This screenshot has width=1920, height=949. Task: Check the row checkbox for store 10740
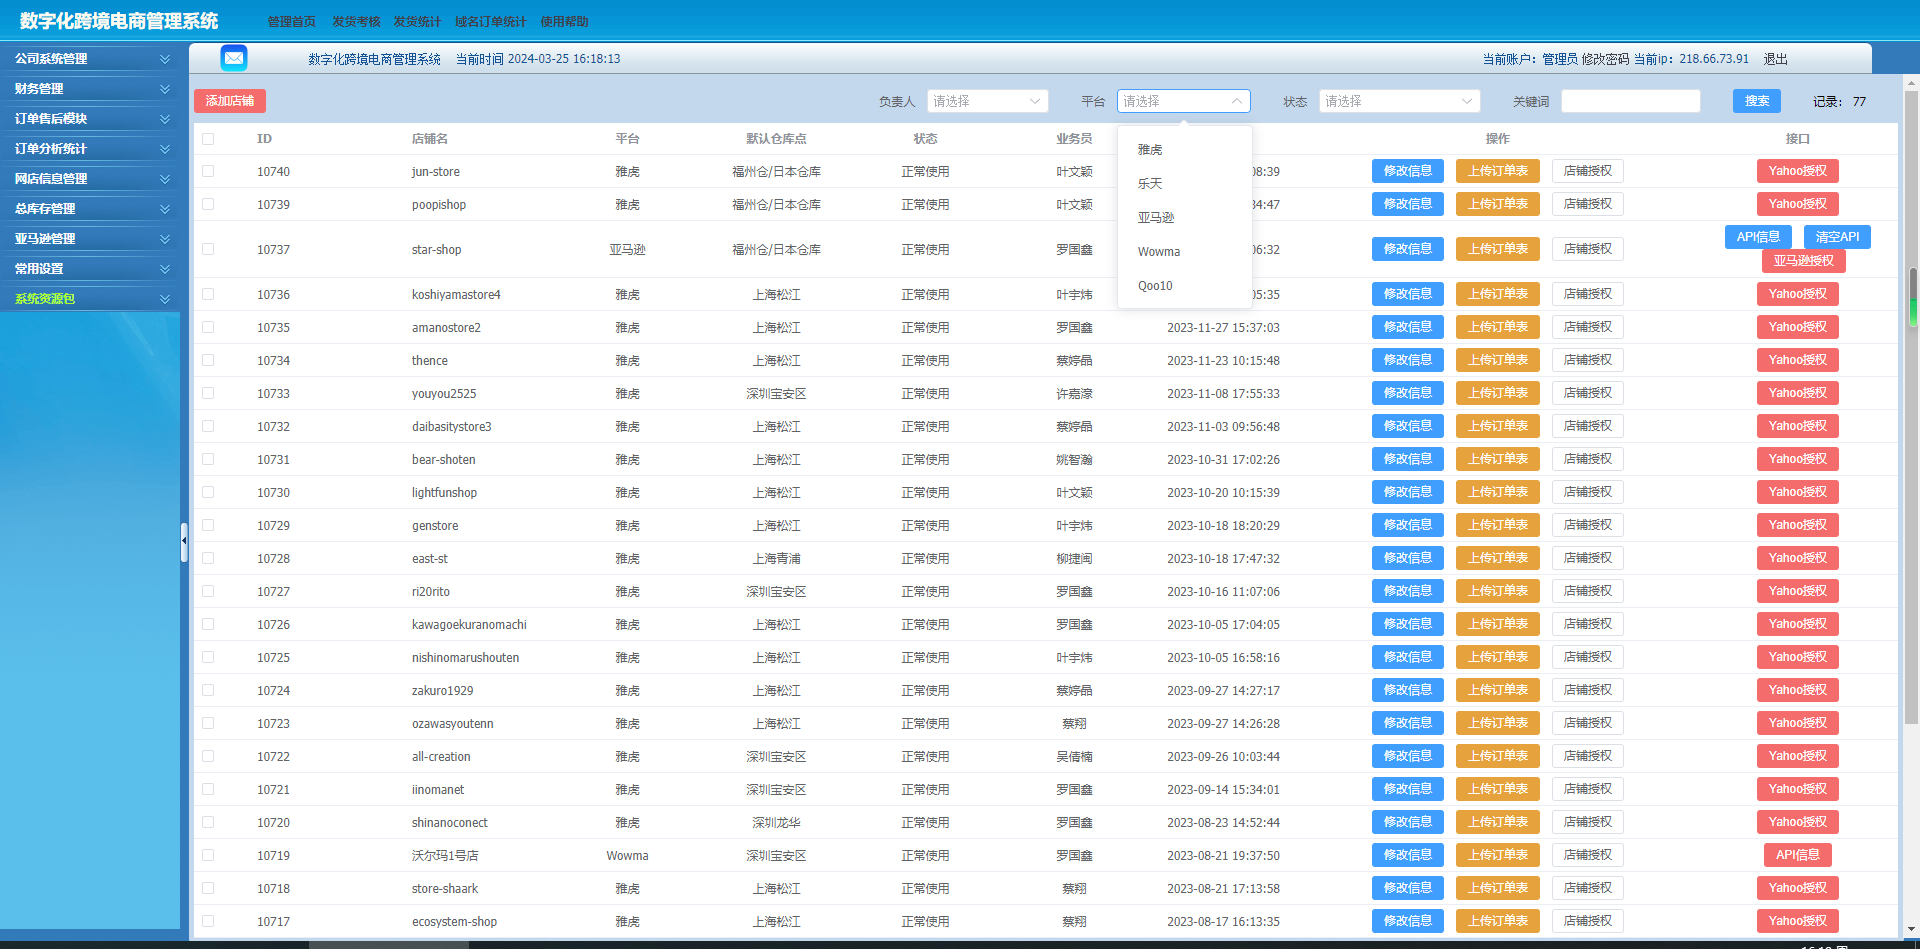click(208, 172)
